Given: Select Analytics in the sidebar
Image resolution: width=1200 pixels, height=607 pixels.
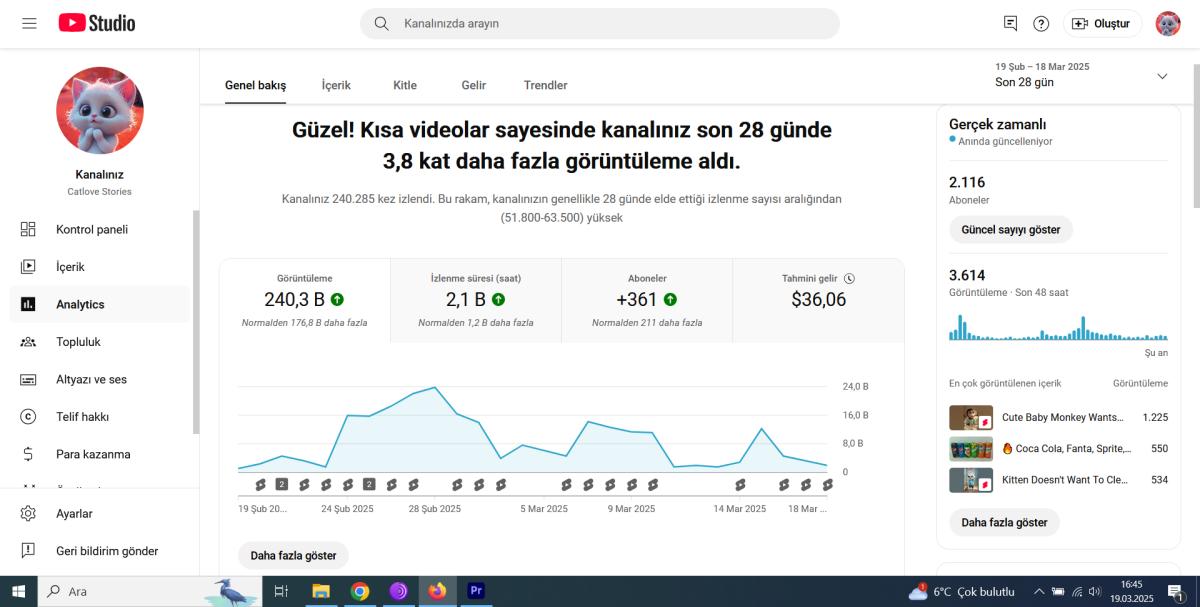Looking at the screenshot, I should pyautogui.click(x=99, y=304).
